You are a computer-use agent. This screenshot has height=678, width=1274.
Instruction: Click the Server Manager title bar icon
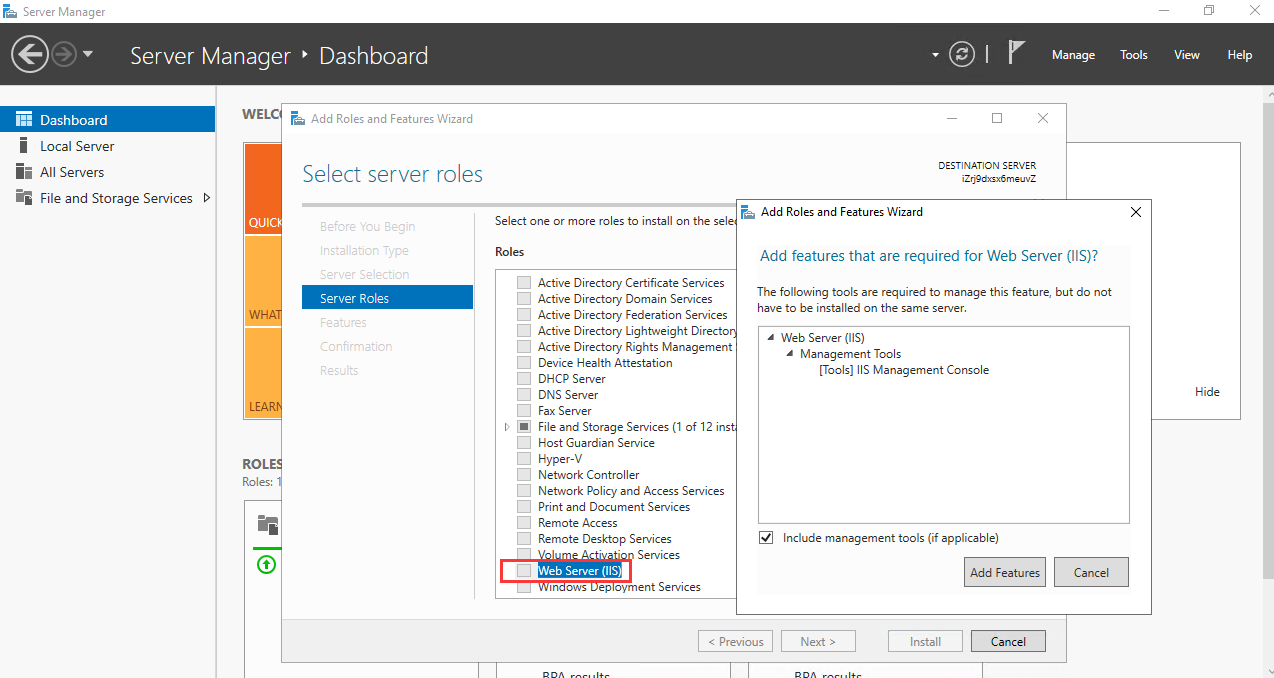(11, 11)
